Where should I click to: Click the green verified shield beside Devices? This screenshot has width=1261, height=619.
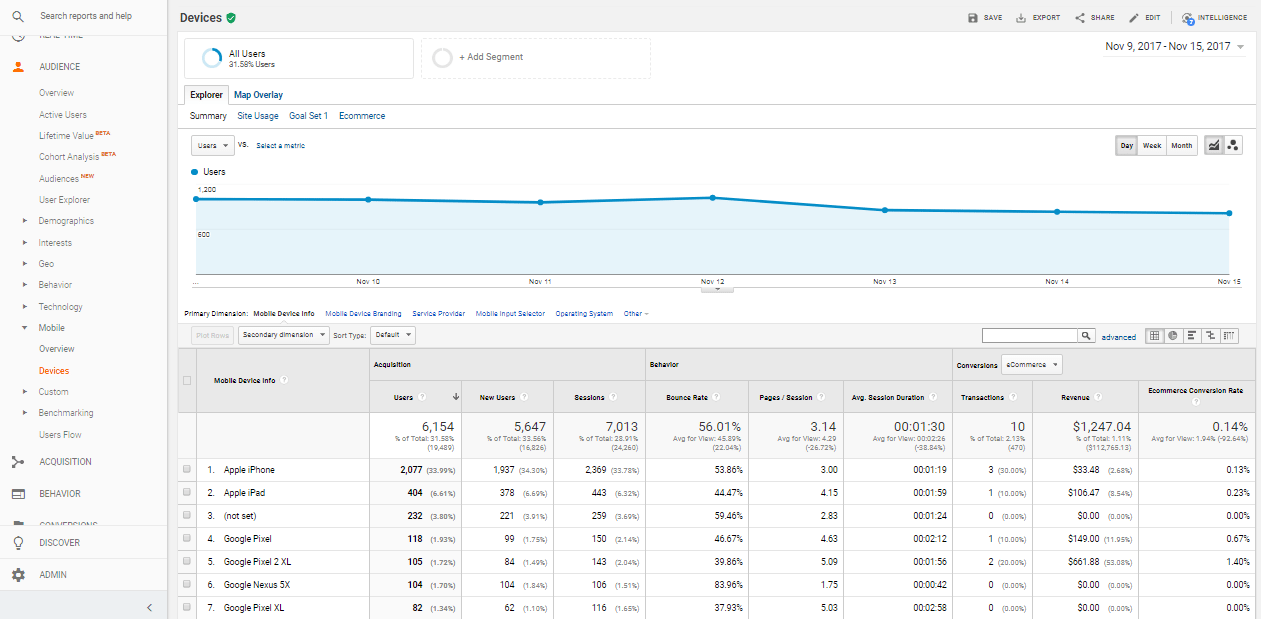pyautogui.click(x=231, y=18)
